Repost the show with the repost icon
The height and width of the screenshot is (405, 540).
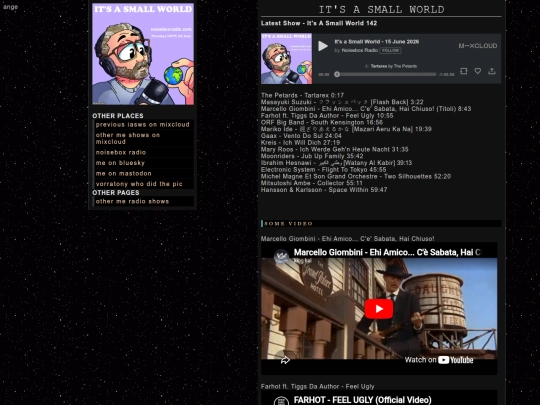tap(464, 71)
